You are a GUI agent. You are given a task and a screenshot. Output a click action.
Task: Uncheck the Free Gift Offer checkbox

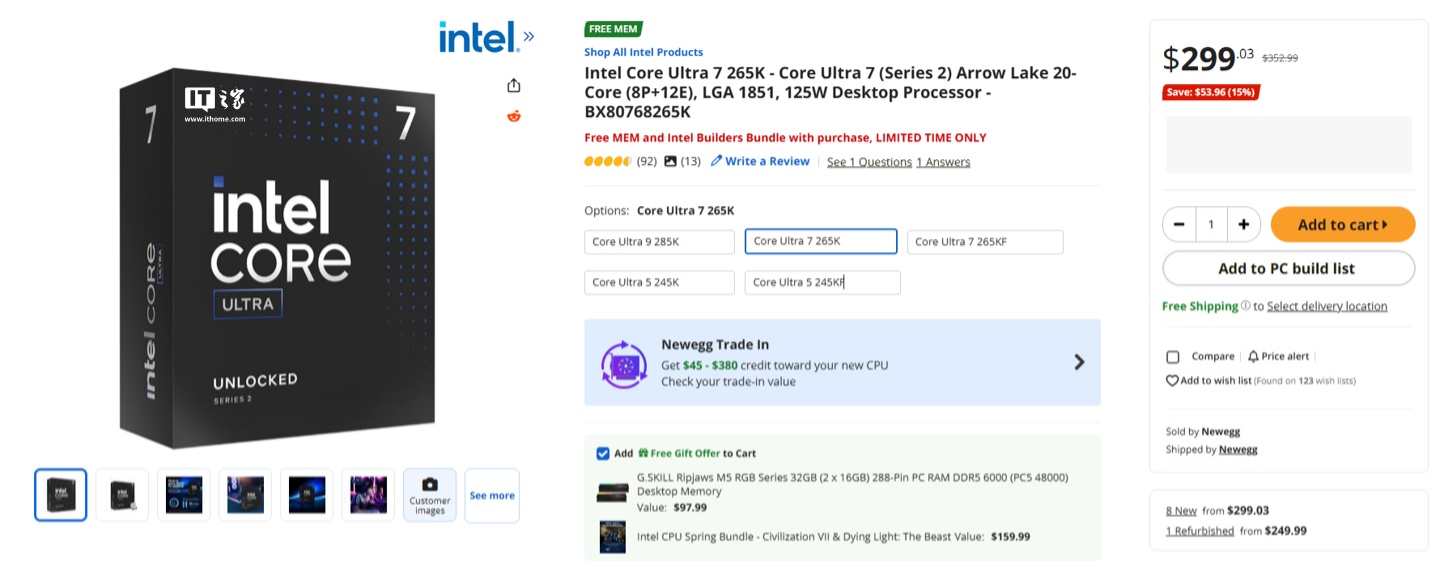(603, 453)
